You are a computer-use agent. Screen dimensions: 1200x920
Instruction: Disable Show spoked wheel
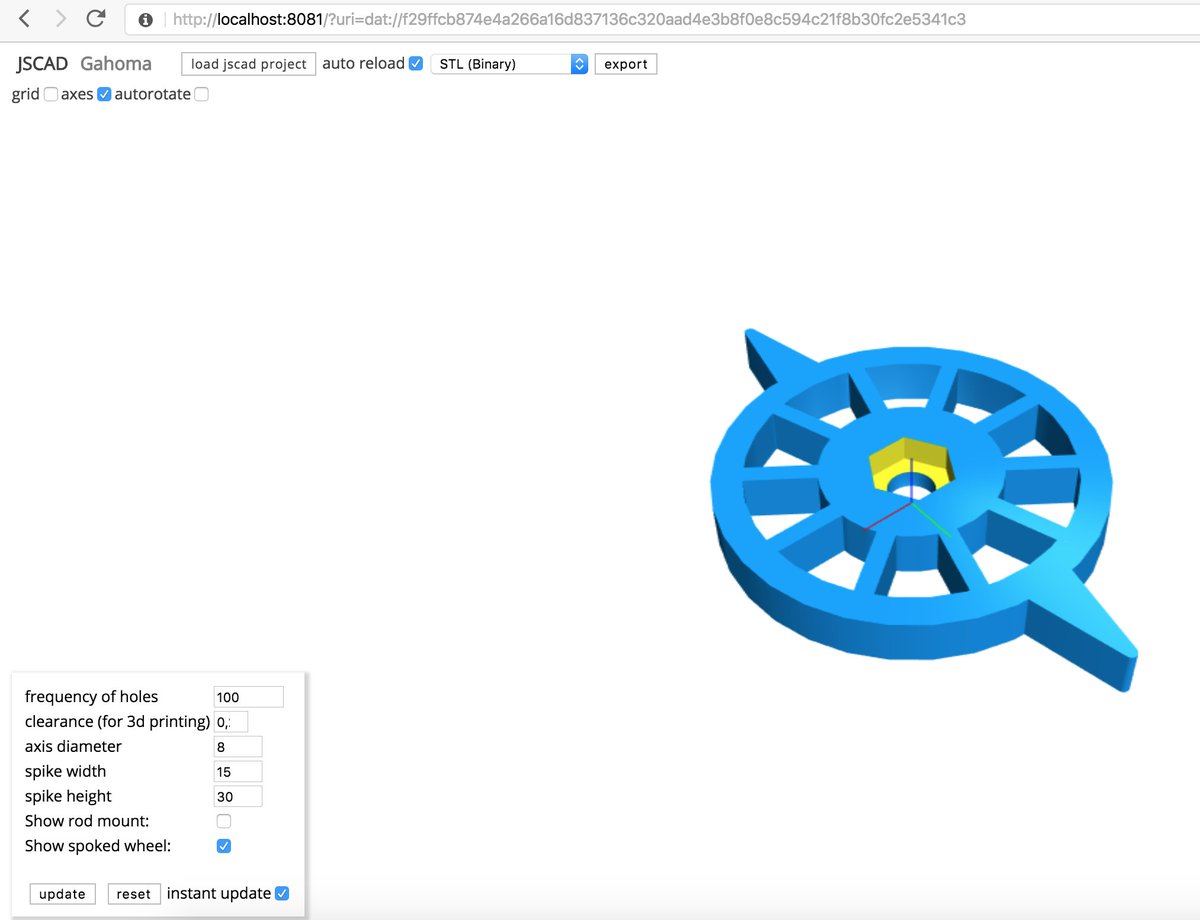(x=224, y=845)
